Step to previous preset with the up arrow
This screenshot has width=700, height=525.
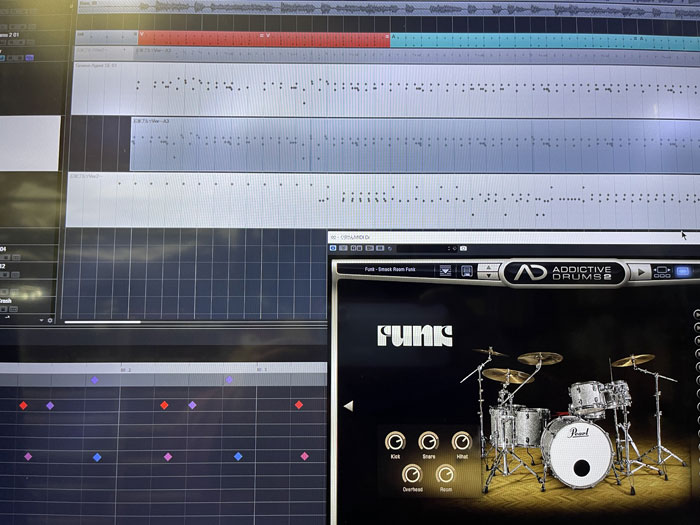488,267
